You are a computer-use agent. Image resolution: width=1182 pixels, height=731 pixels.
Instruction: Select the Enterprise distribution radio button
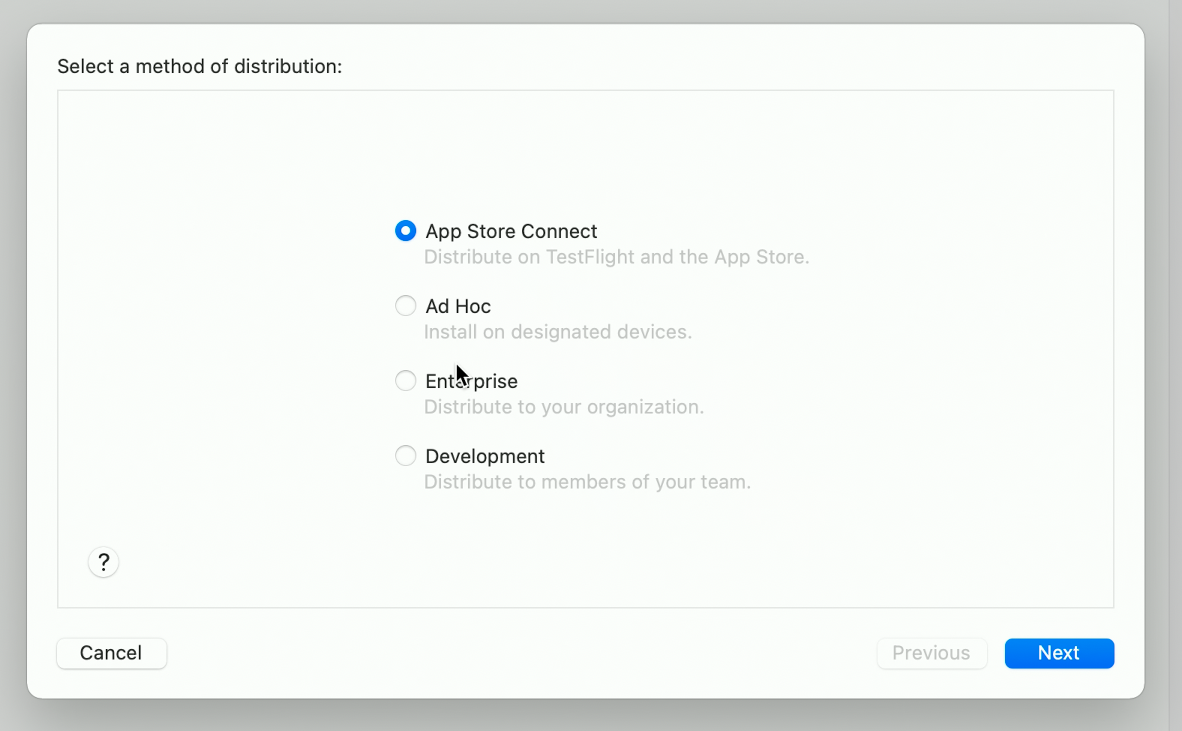coord(406,381)
